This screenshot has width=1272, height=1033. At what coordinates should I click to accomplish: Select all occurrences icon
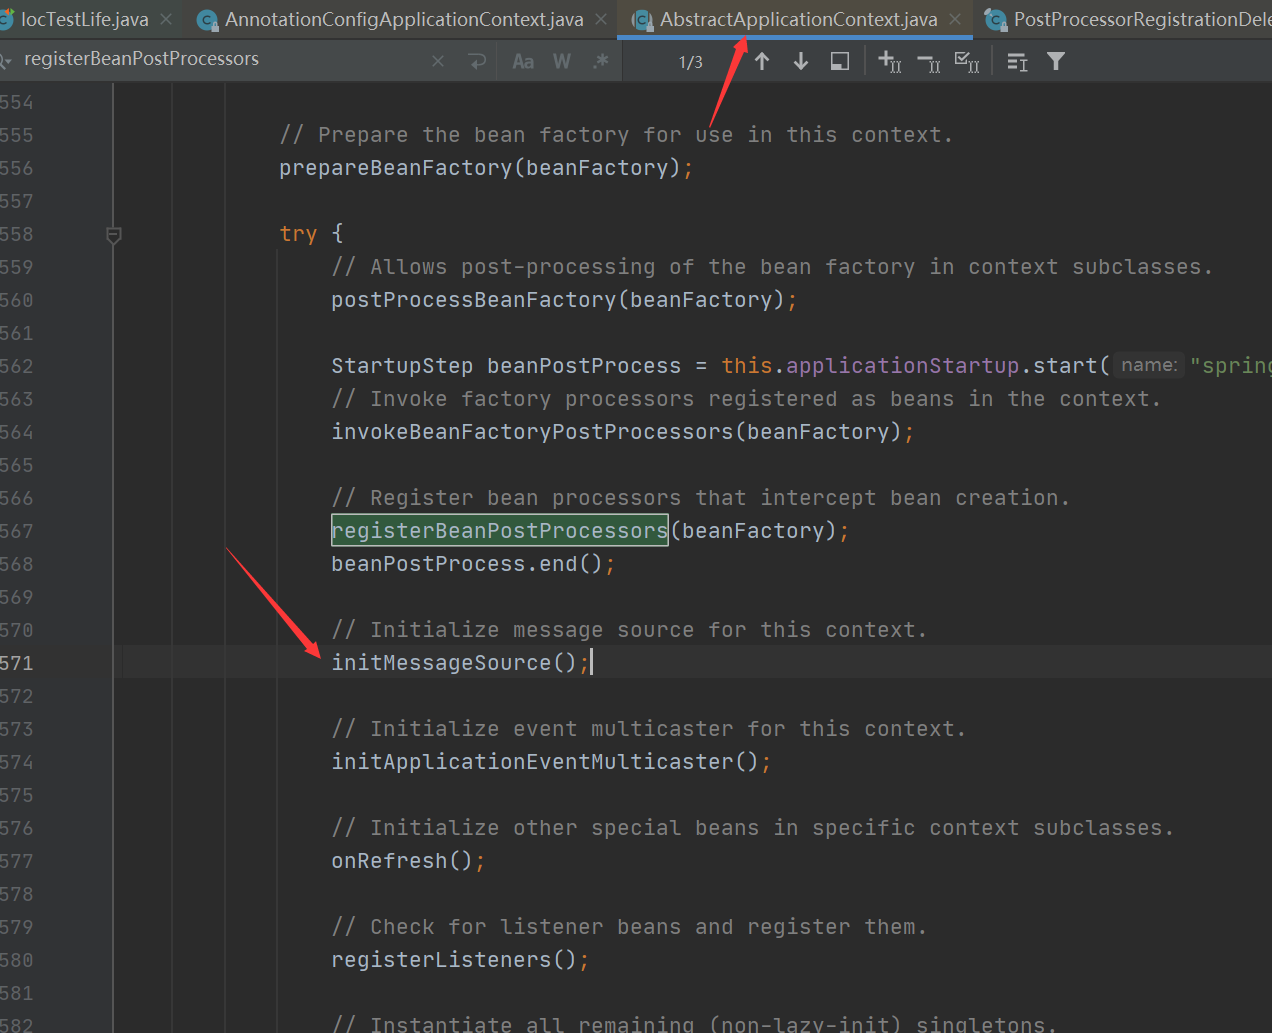point(967,61)
